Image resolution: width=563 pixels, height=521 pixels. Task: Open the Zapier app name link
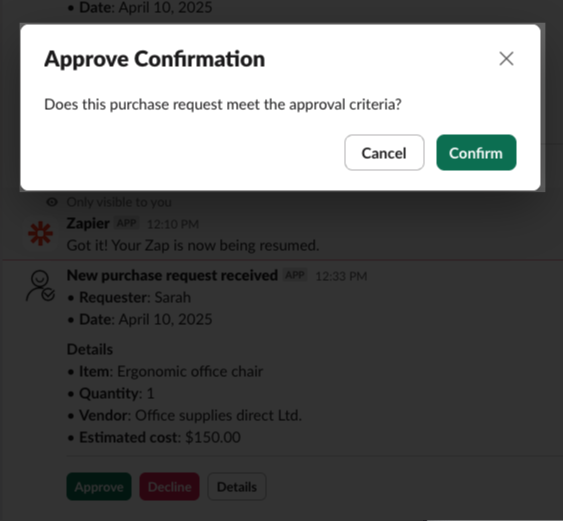pyautogui.click(x=88, y=223)
